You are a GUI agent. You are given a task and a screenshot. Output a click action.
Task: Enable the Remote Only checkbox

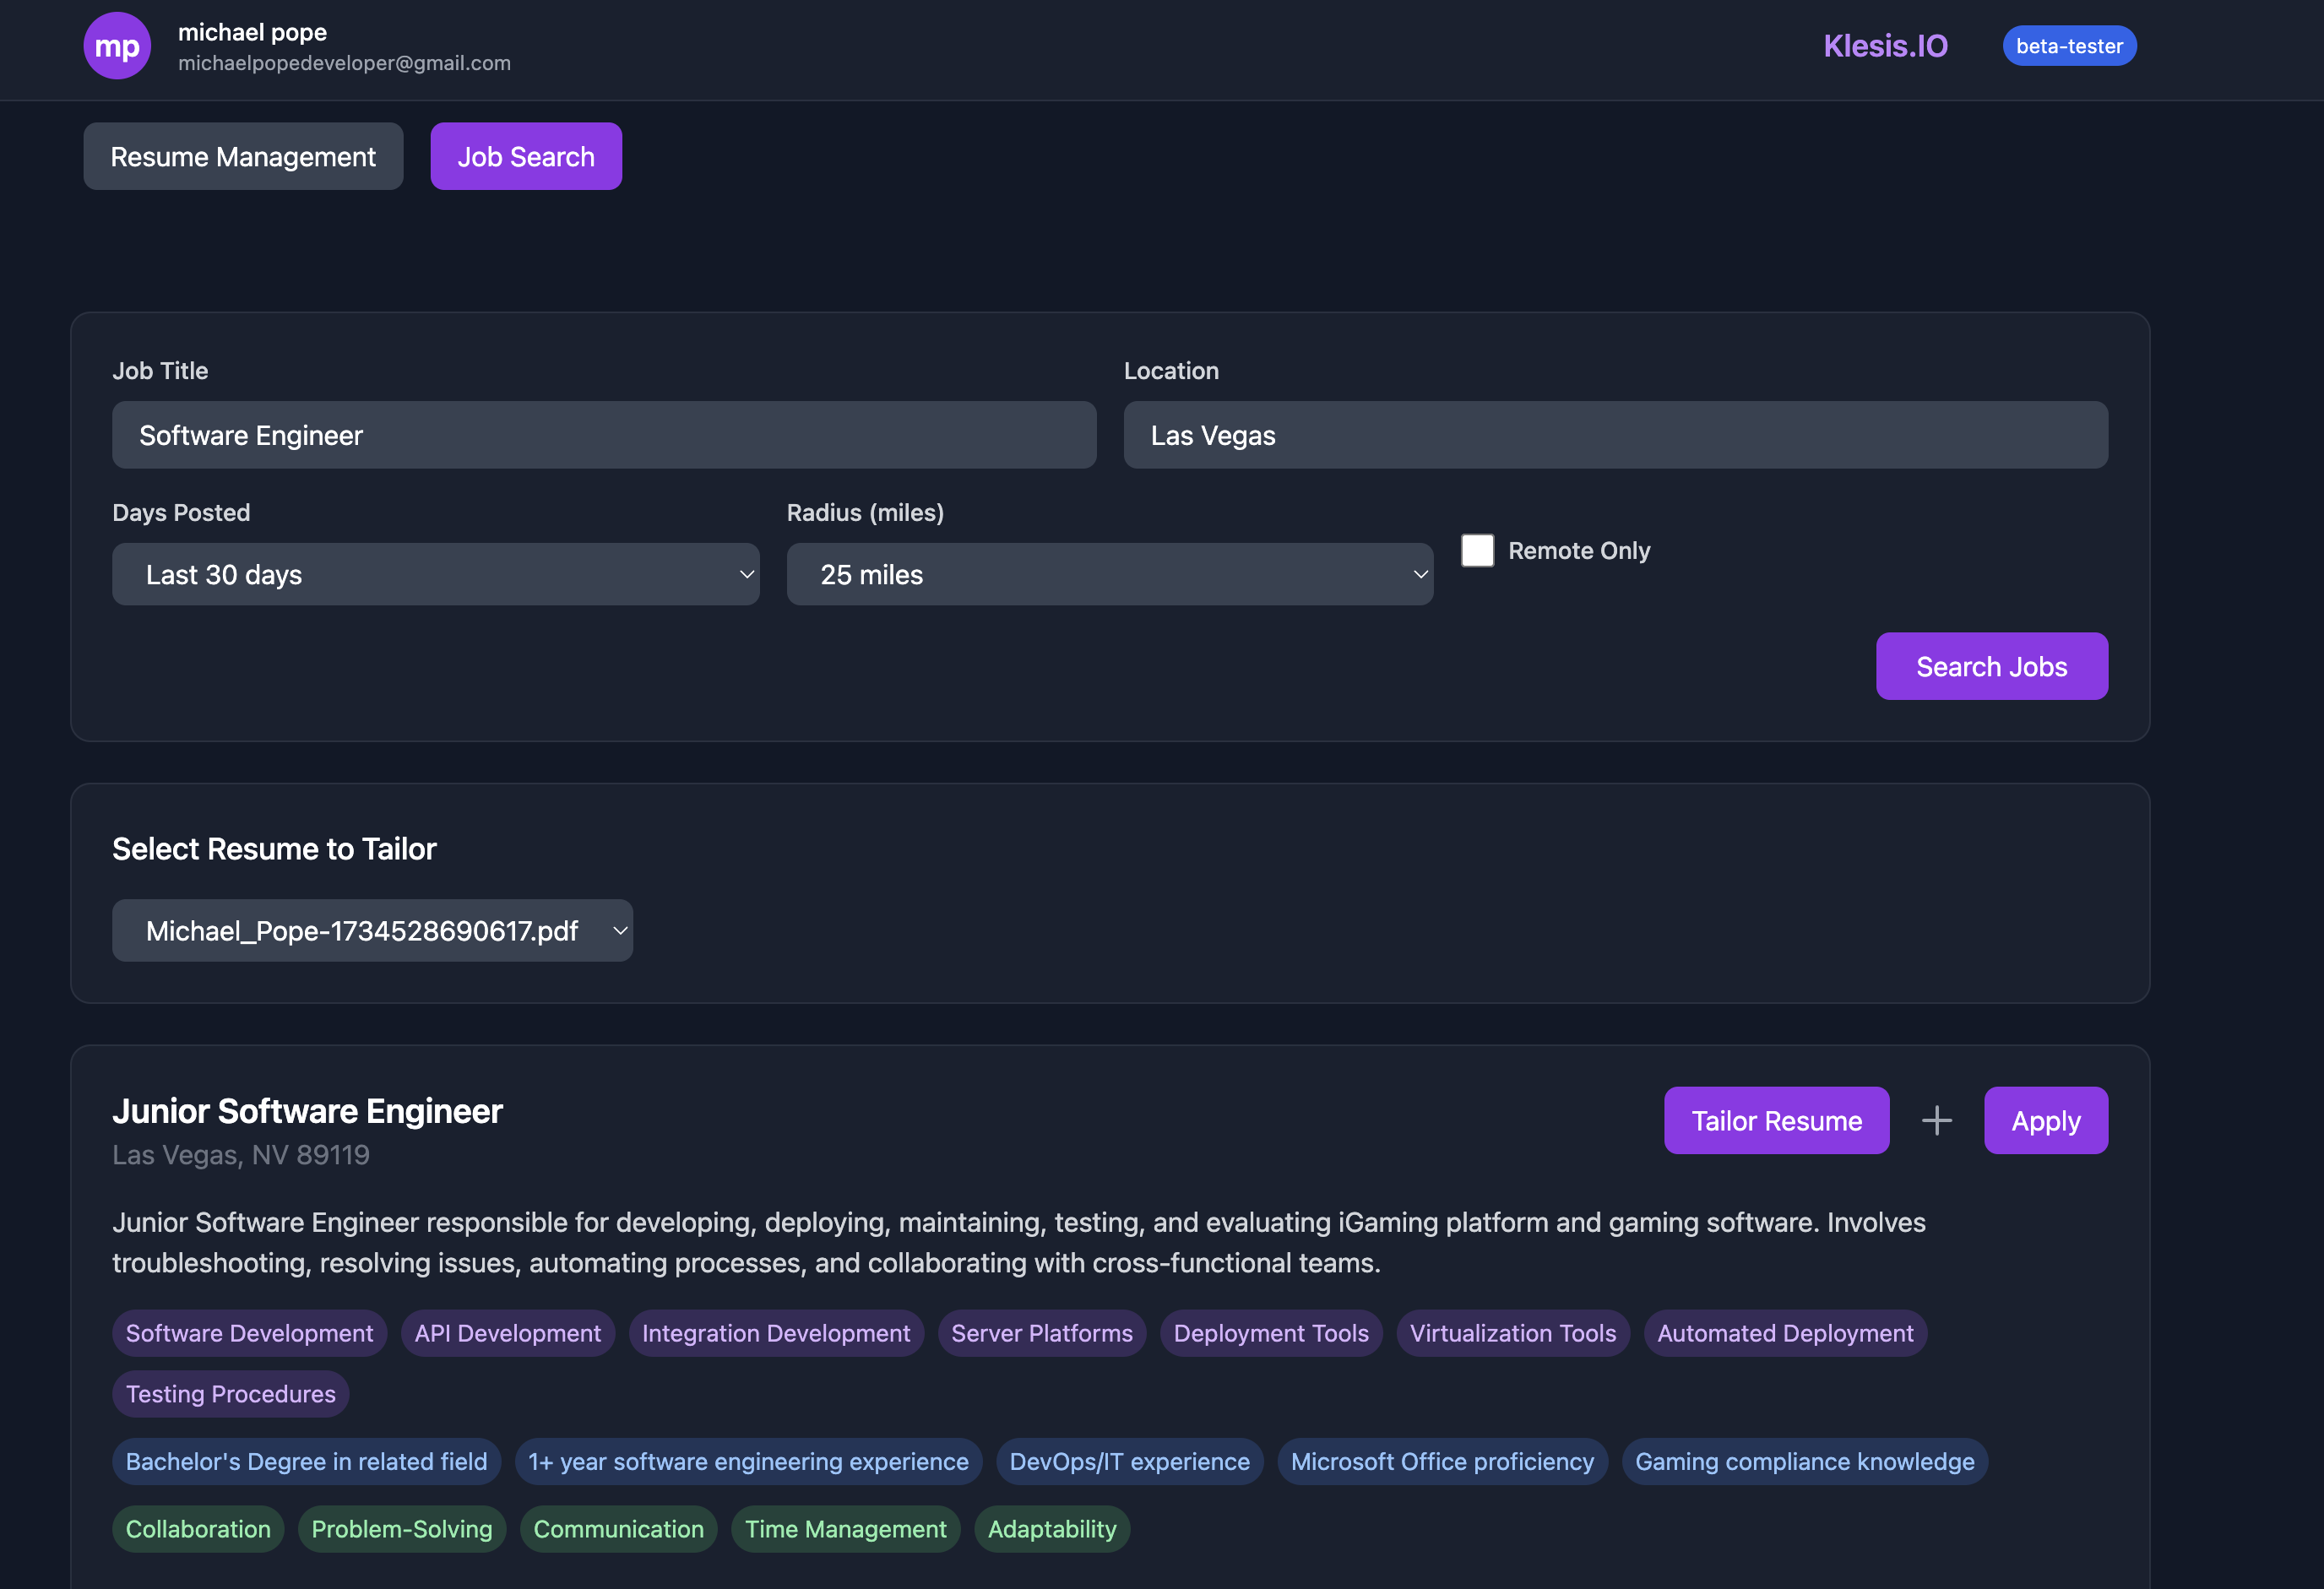click(x=1477, y=550)
